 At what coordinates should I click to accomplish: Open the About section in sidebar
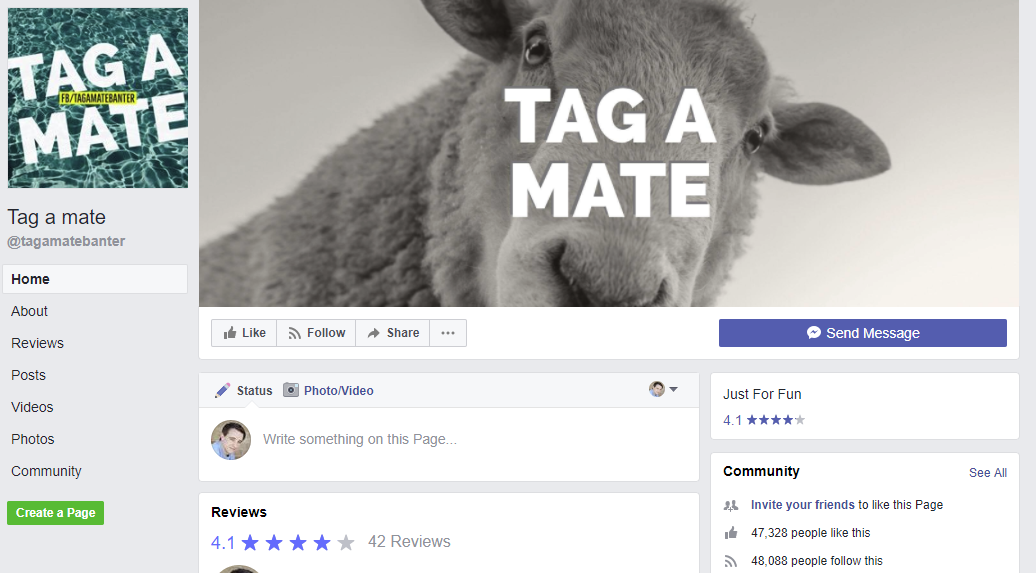(x=30, y=311)
